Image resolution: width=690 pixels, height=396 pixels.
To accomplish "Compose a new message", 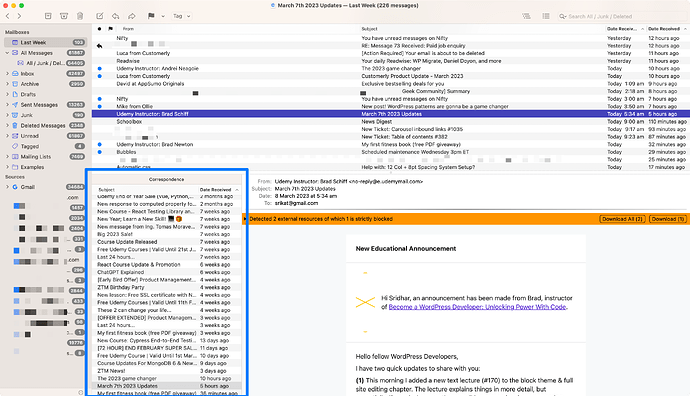I will (100, 16).
